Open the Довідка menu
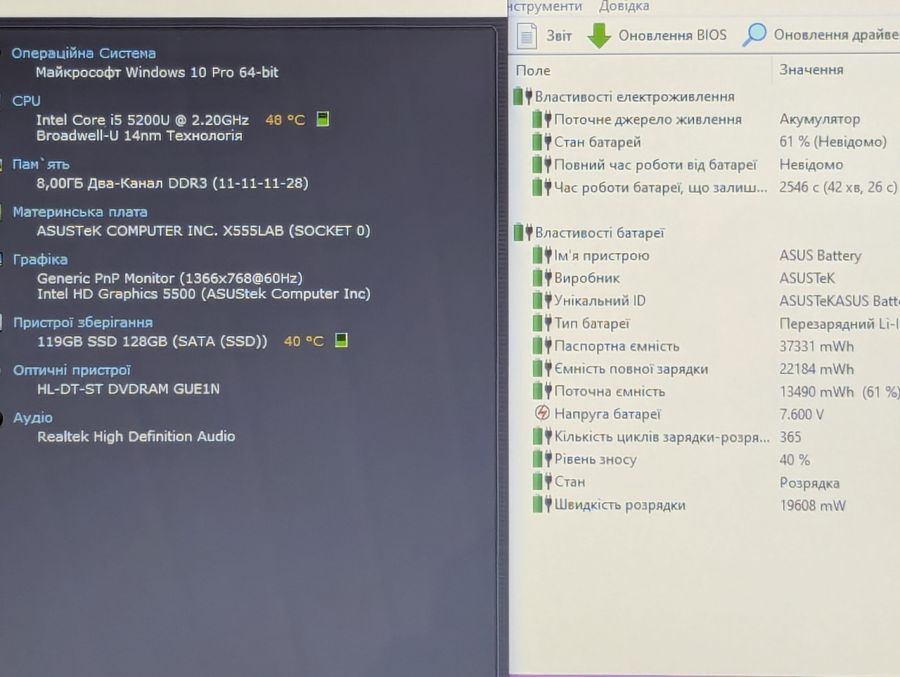 tap(624, 6)
